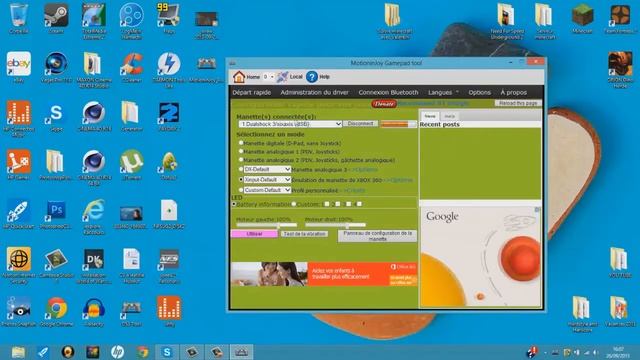Open the toolbar dropdown showing 0
The image size is (640, 360).
(x=268, y=77)
